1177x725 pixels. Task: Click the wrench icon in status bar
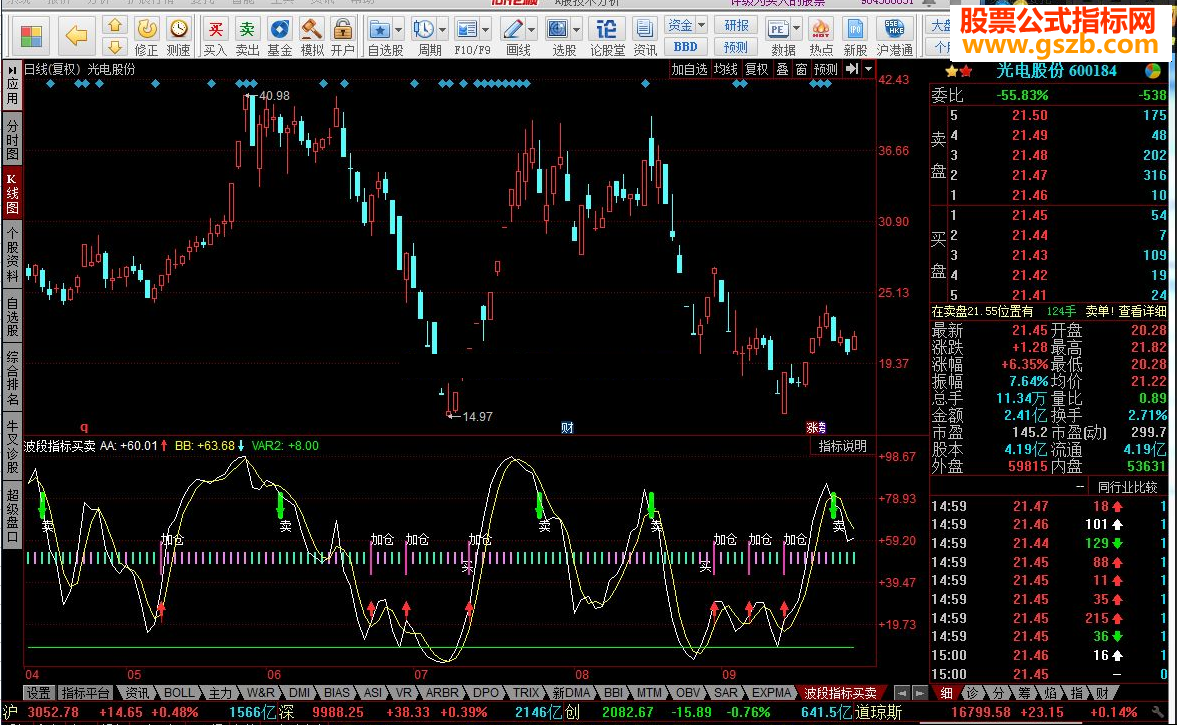[x=1158, y=711]
